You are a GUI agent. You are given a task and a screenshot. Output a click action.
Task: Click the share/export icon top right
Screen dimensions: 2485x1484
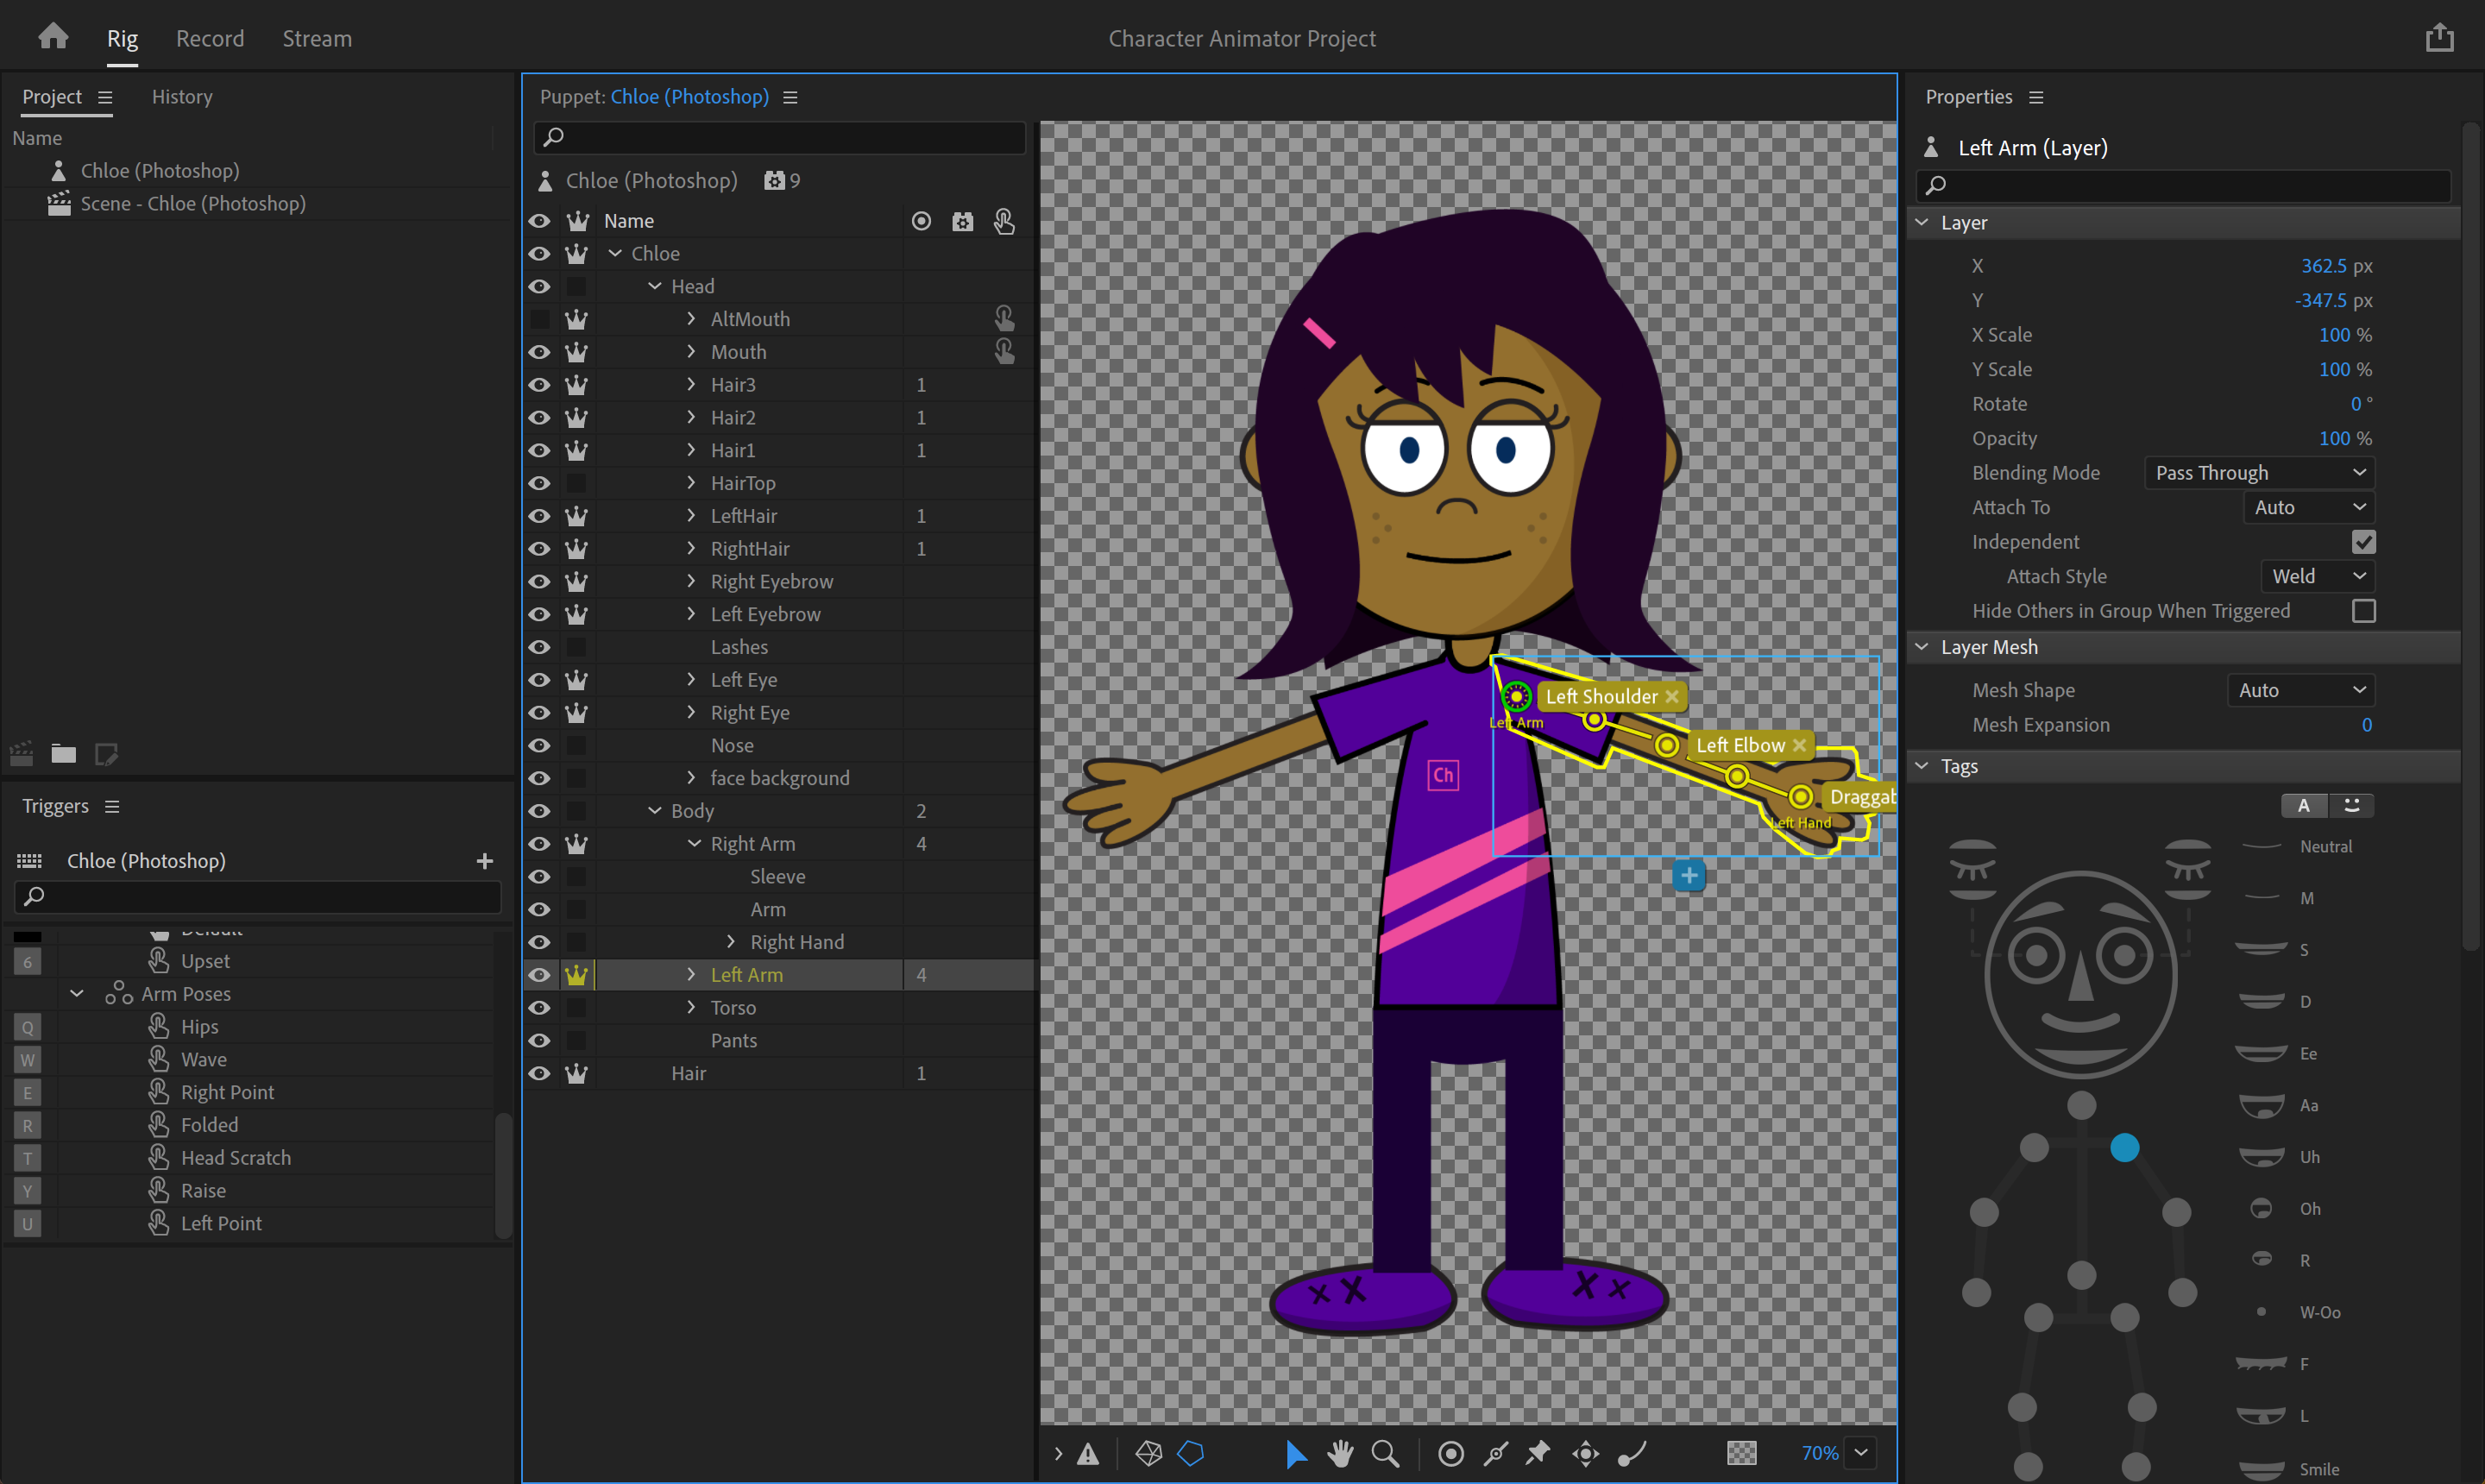click(x=2439, y=37)
